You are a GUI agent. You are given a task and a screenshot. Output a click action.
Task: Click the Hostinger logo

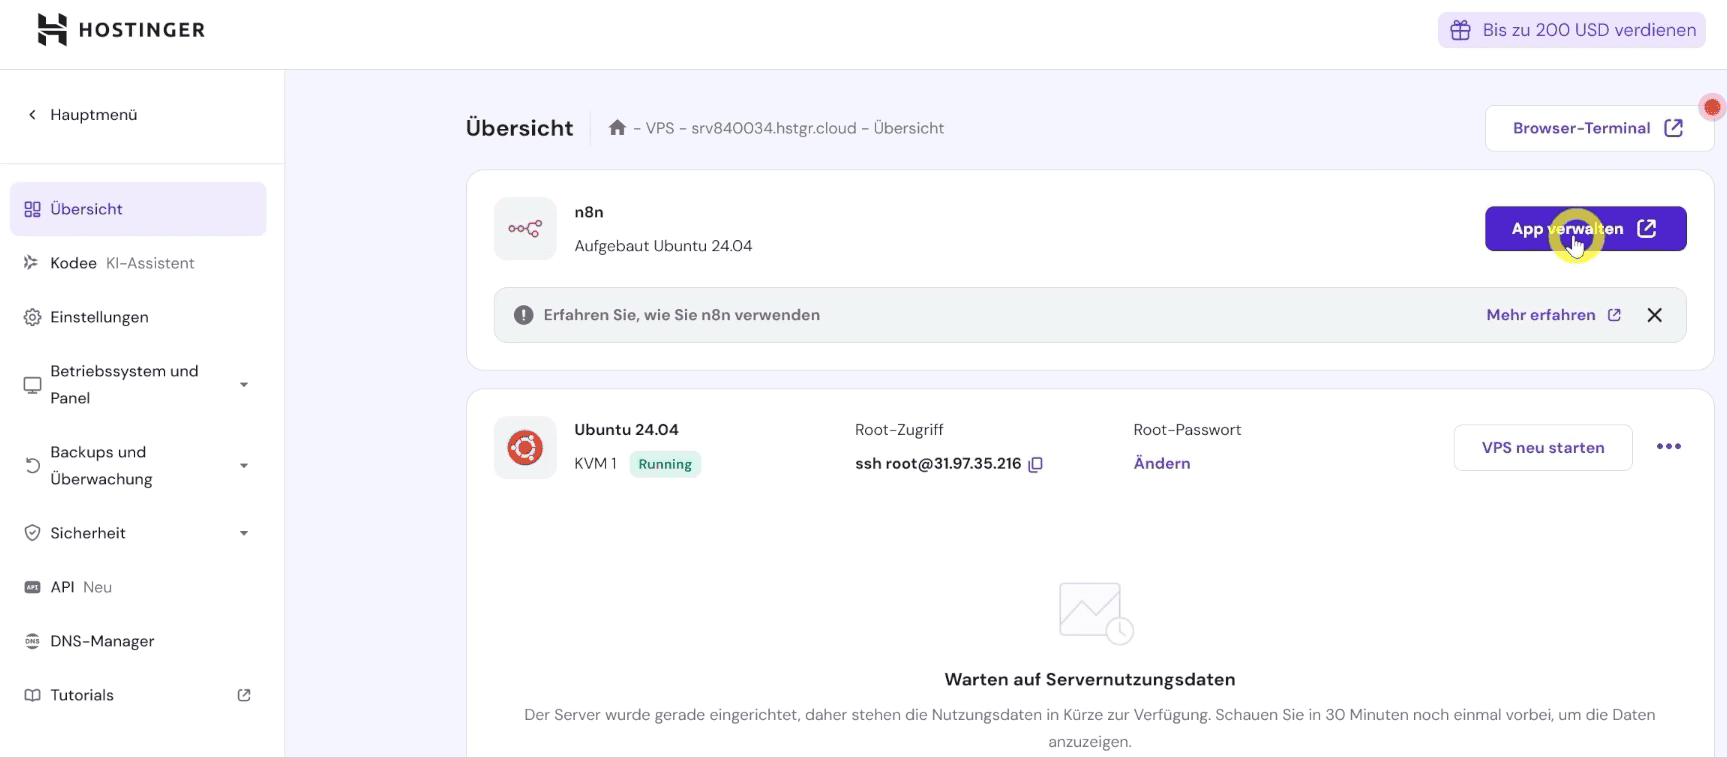121,30
